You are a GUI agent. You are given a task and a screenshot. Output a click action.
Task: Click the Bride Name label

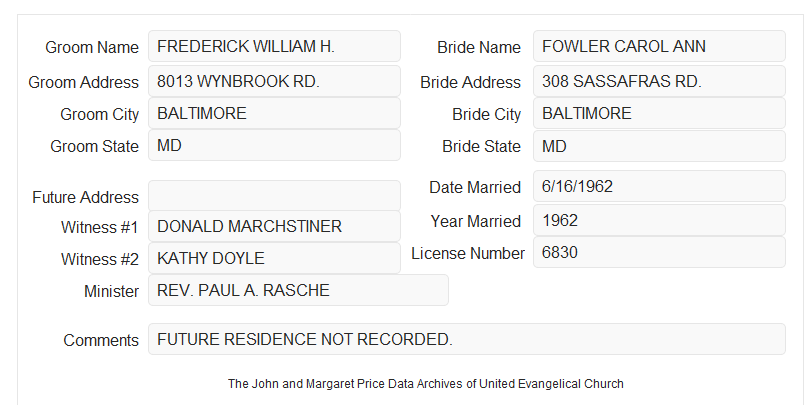point(479,47)
